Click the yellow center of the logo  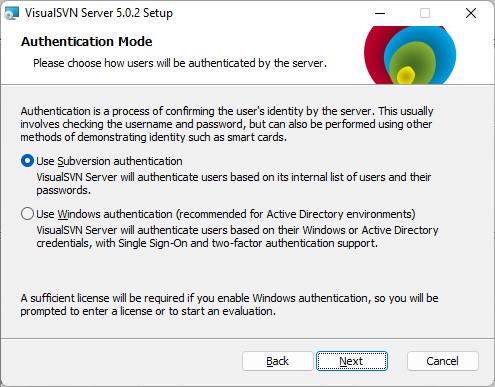(406, 75)
